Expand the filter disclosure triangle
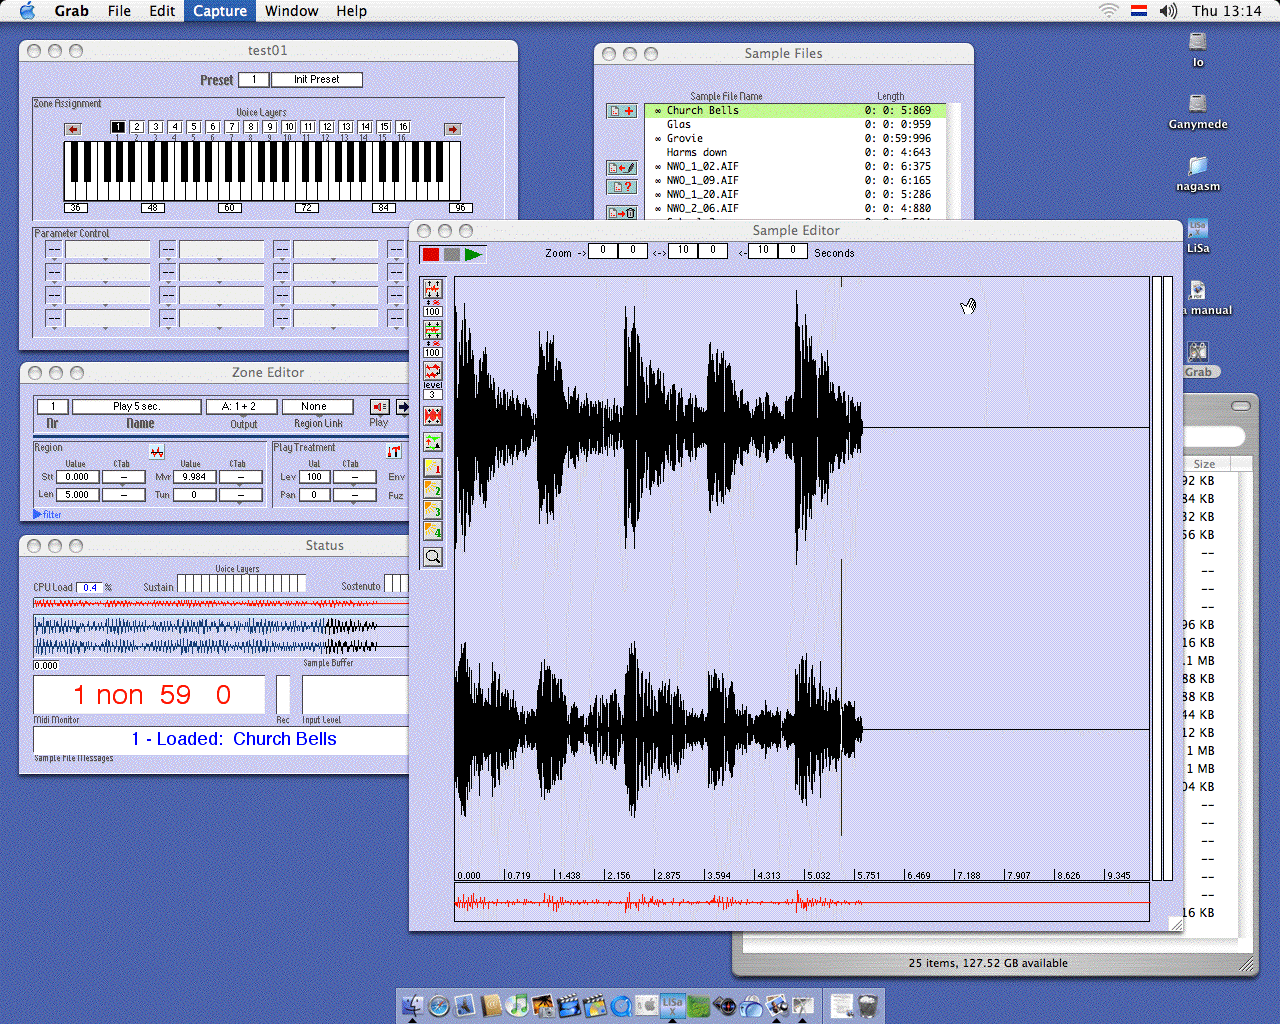The image size is (1280, 1024). 38,514
